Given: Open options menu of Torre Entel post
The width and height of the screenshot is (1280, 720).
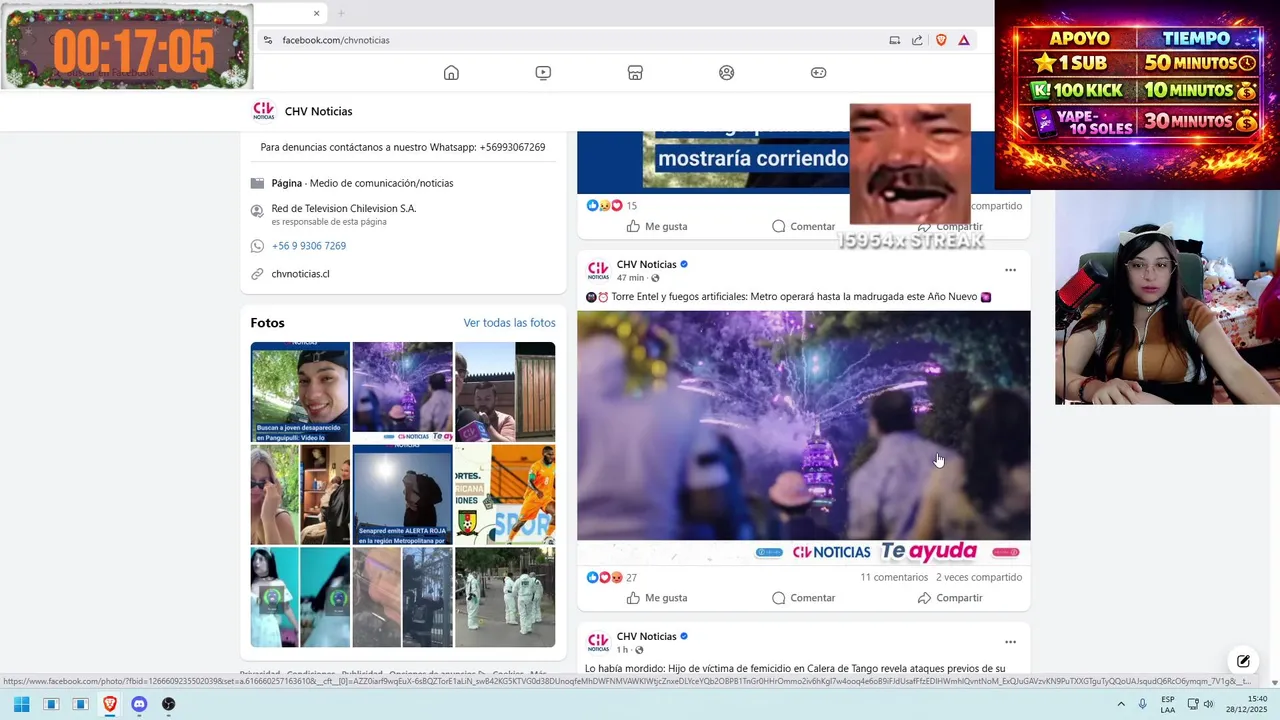Looking at the screenshot, I should coord(1010,270).
